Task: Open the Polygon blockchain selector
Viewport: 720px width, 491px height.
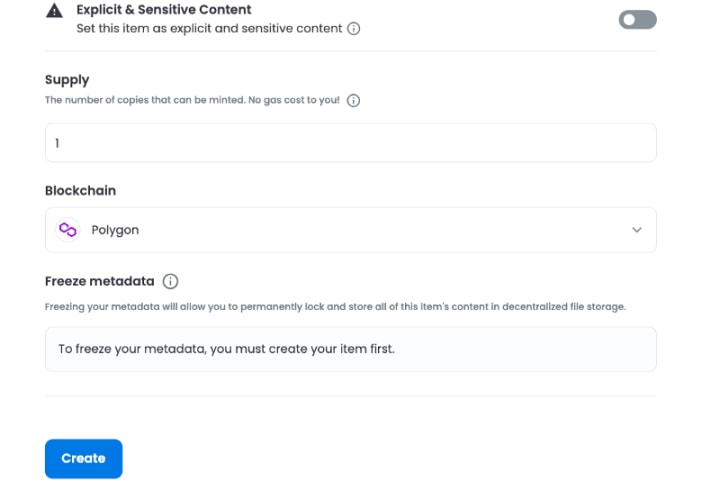Action: (x=350, y=230)
